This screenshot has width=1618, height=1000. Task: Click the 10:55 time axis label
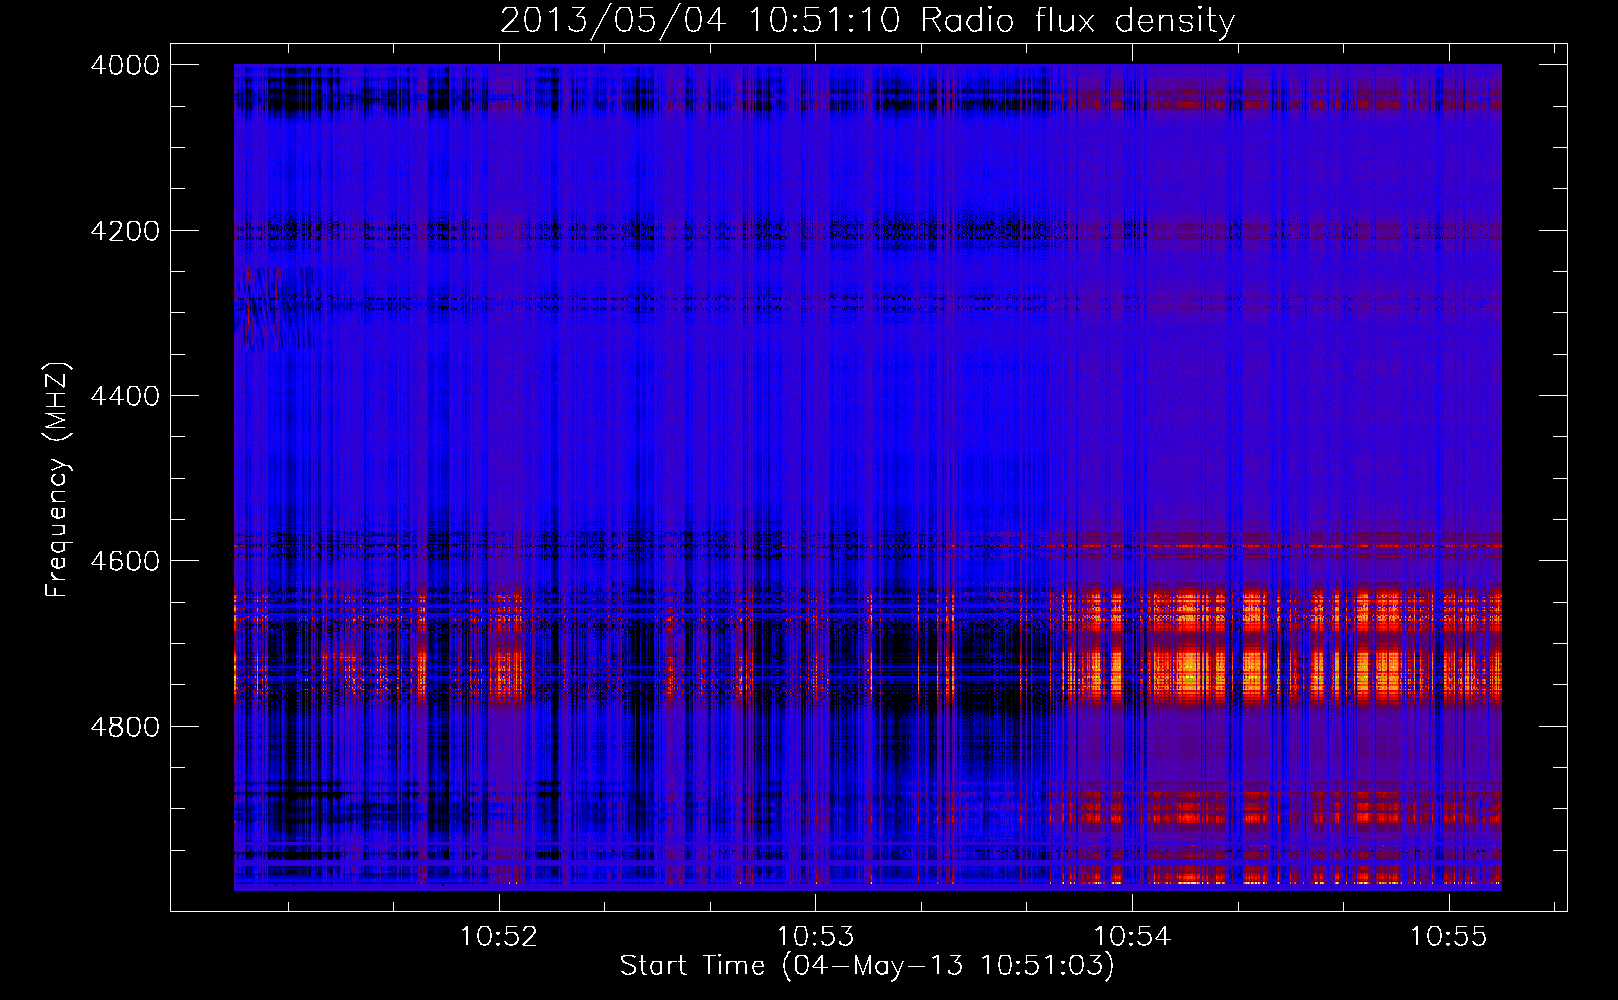(x=1449, y=937)
